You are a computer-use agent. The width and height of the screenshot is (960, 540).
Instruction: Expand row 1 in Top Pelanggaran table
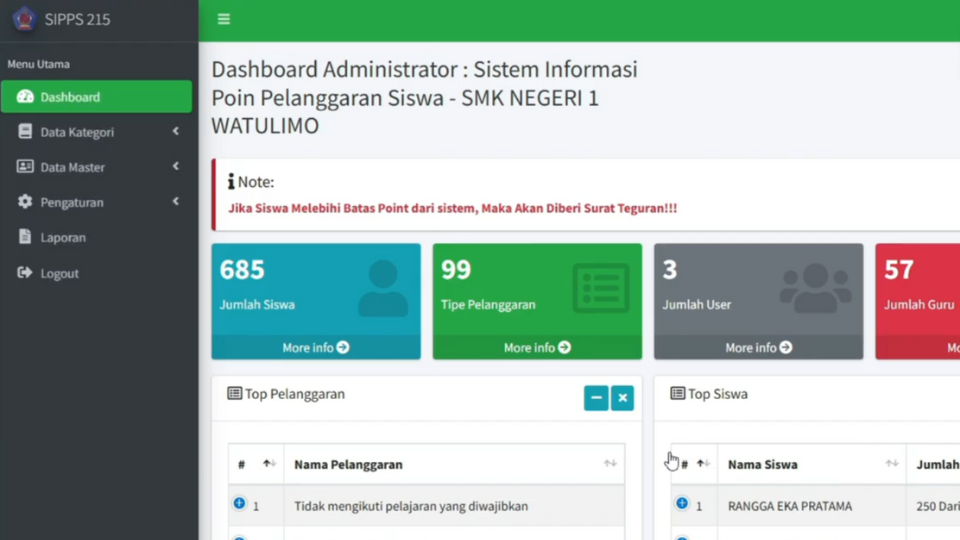pyautogui.click(x=239, y=504)
